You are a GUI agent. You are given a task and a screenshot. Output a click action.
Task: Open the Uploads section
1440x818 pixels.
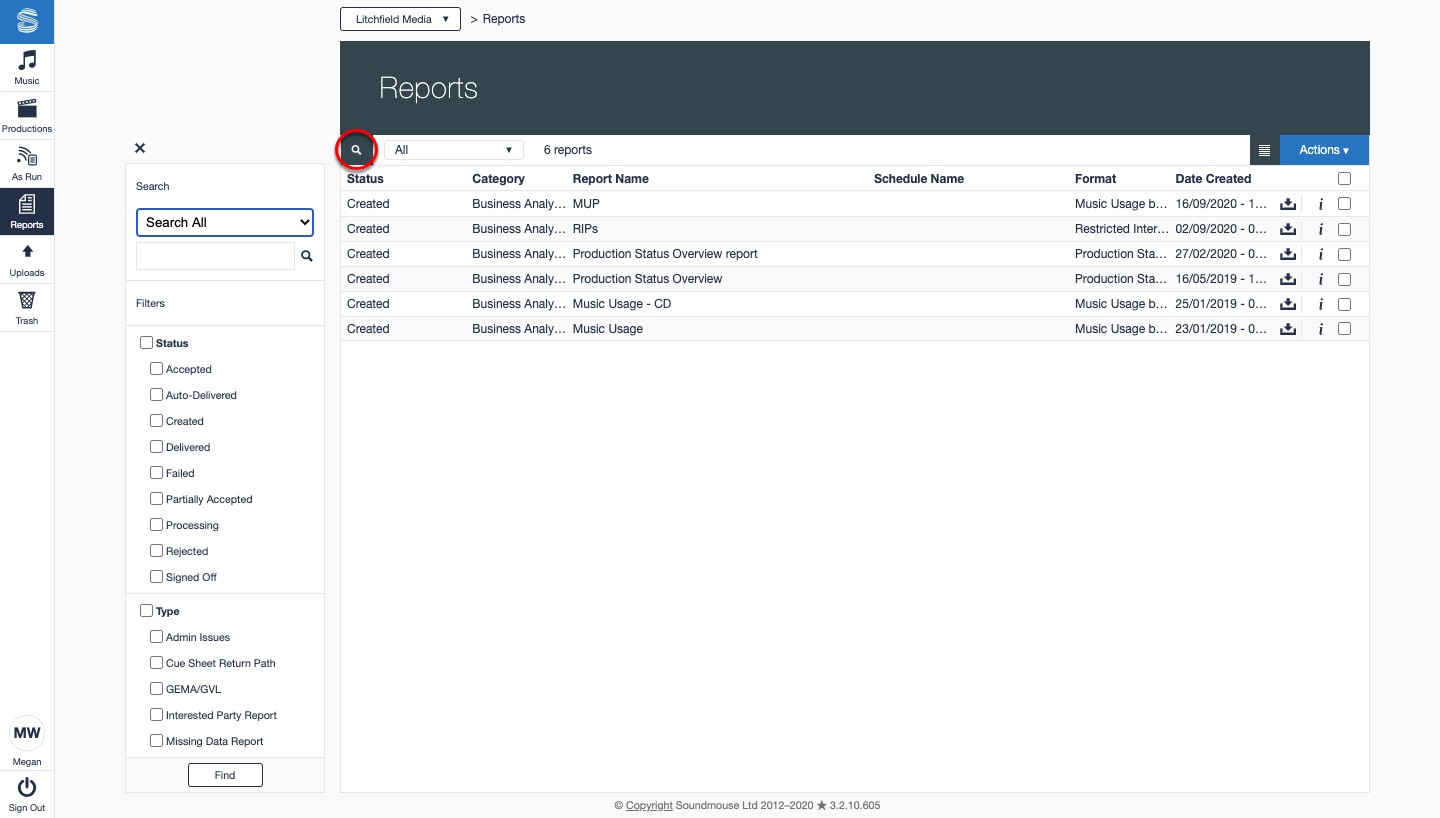[x=27, y=260]
